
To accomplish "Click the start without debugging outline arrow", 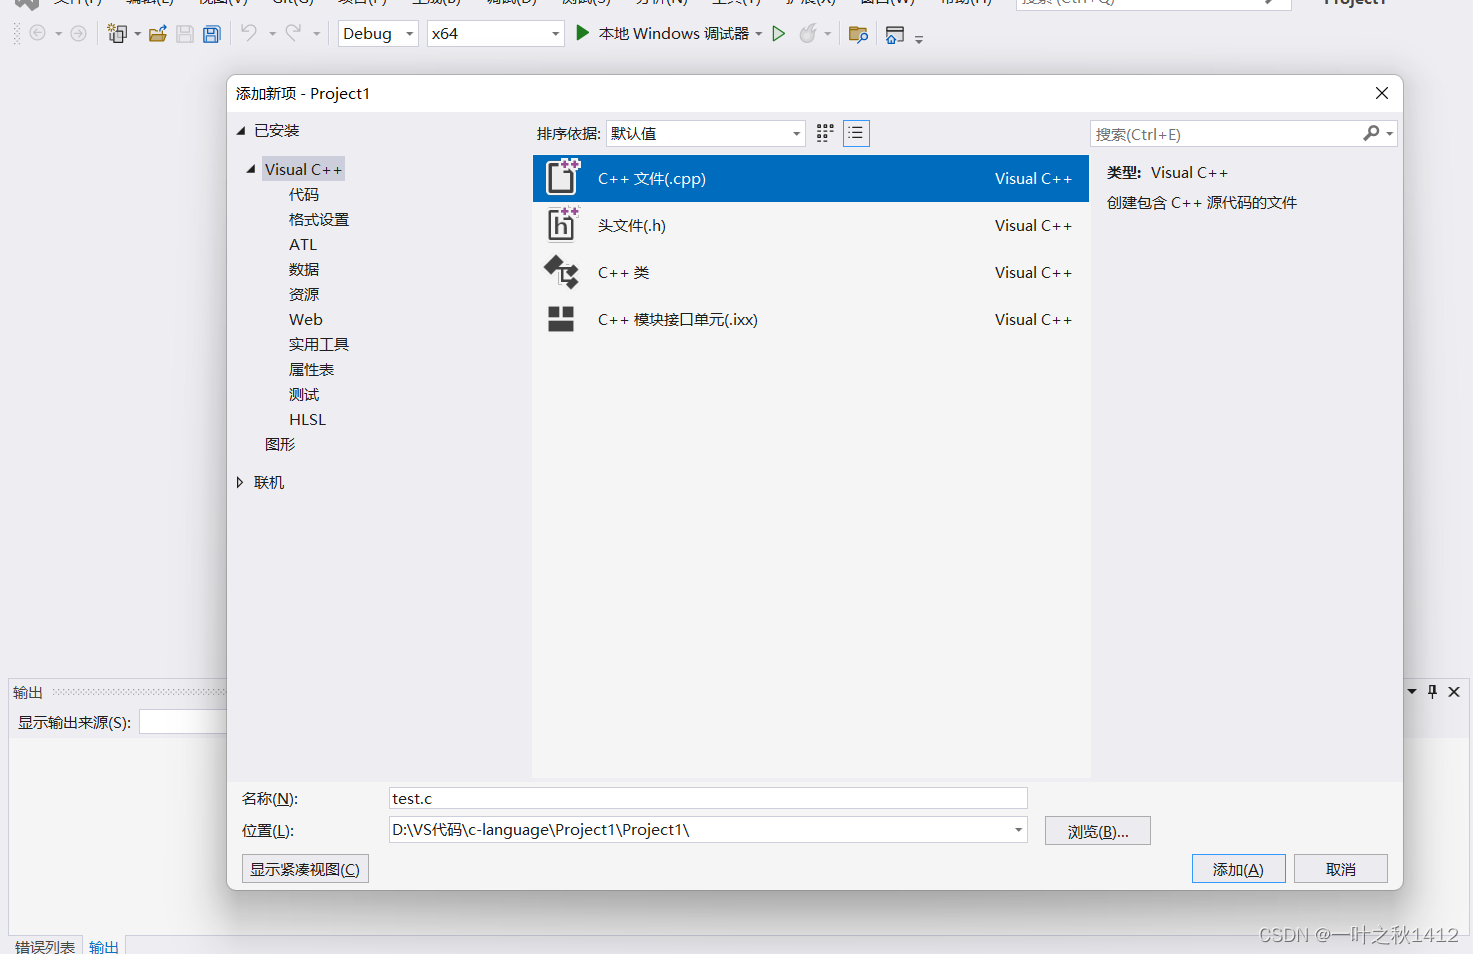I will click(779, 33).
